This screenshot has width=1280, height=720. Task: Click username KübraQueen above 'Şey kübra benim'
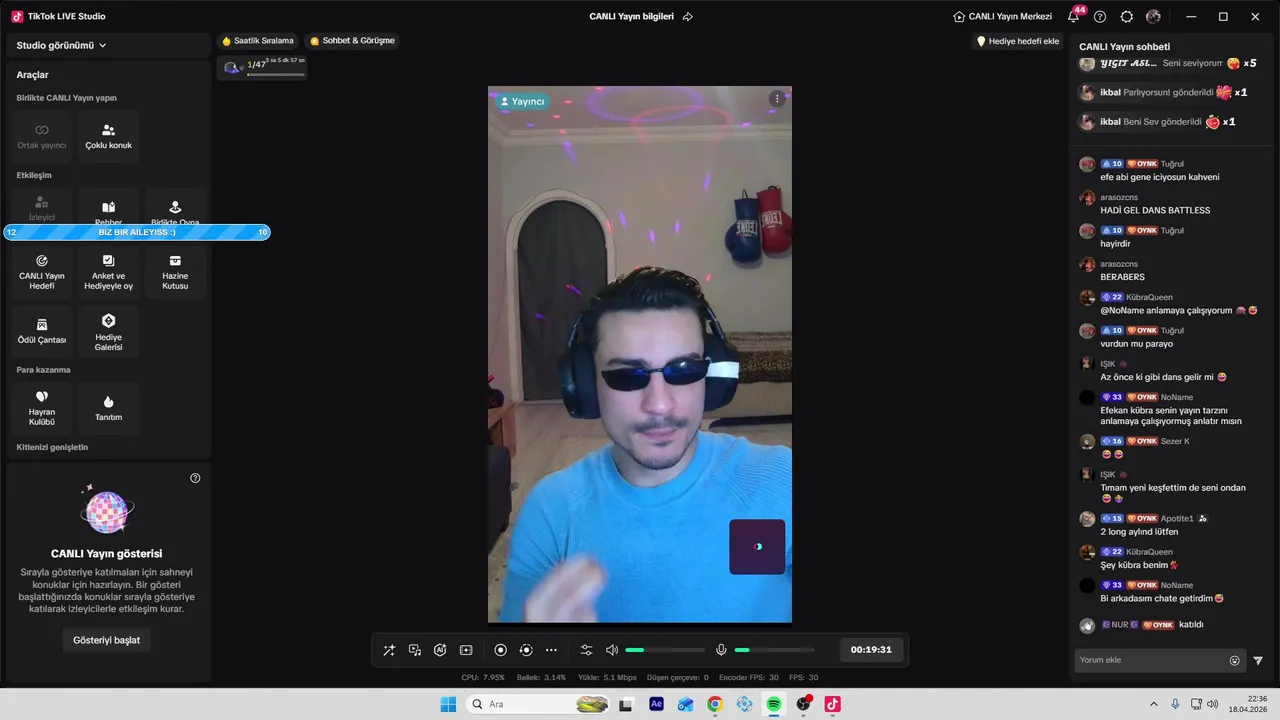pos(1148,552)
